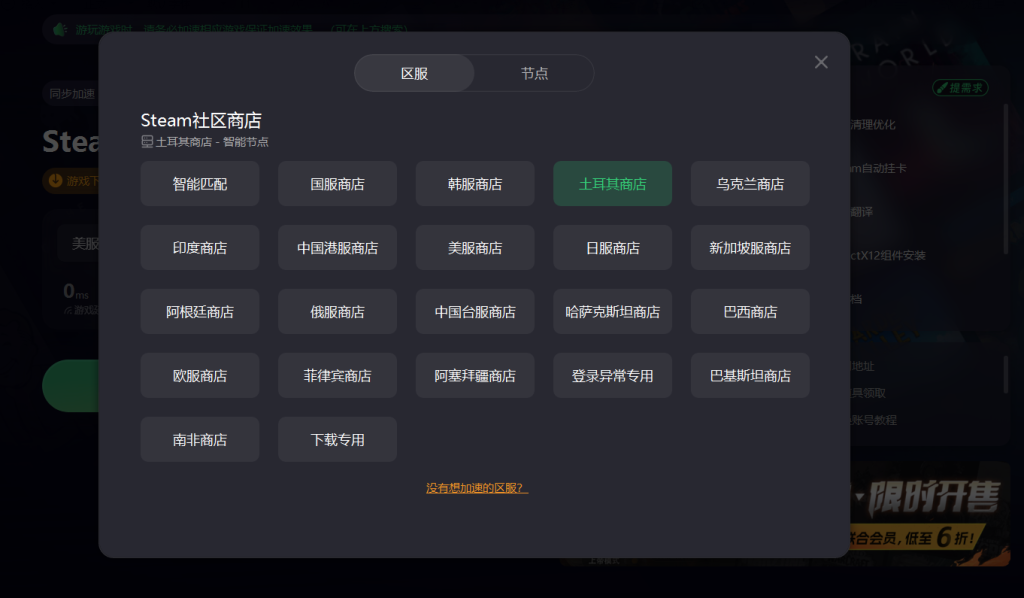Close the region selection dialog
Screen dimensions: 1024x598
tap(821, 62)
